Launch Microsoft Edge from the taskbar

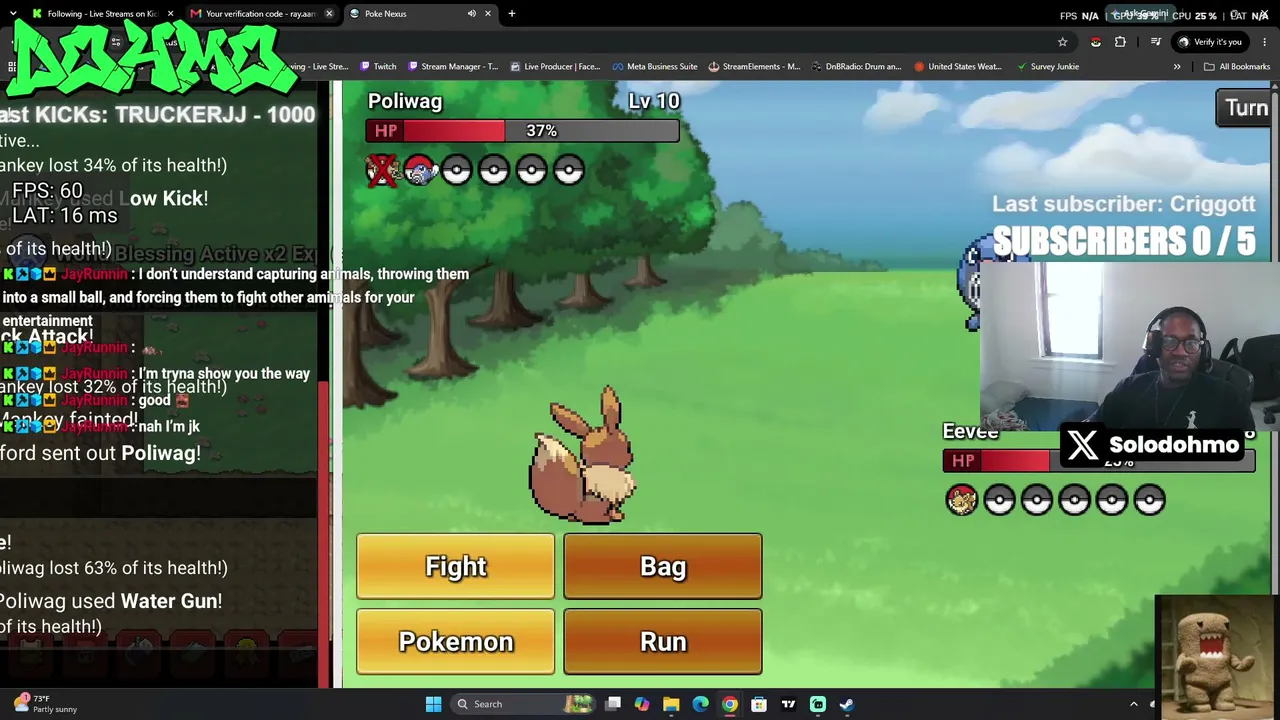[x=700, y=704]
